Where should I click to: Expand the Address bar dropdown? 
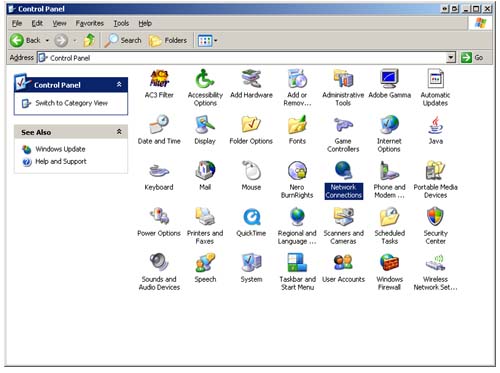451,58
